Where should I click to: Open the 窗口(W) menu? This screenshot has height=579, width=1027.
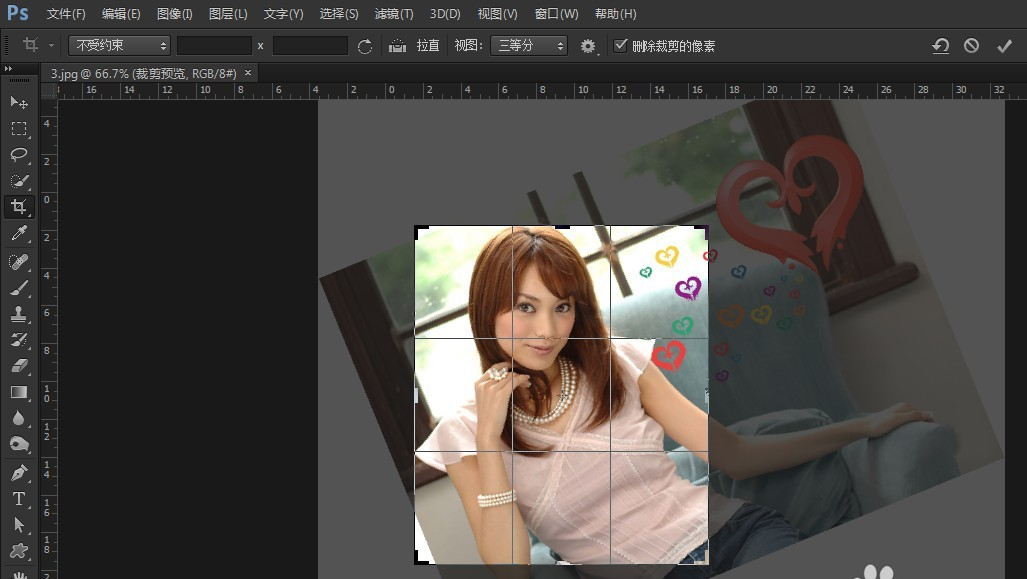(x=556, y=14)
